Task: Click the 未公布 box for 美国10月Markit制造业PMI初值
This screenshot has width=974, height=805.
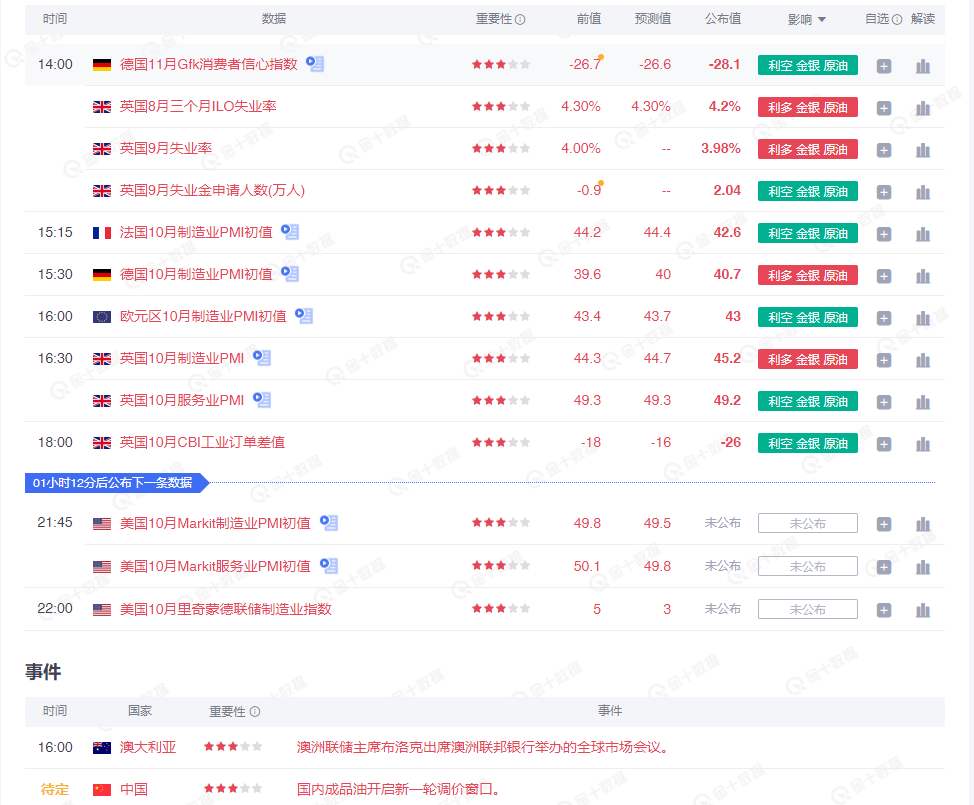Action: [808, 522]
